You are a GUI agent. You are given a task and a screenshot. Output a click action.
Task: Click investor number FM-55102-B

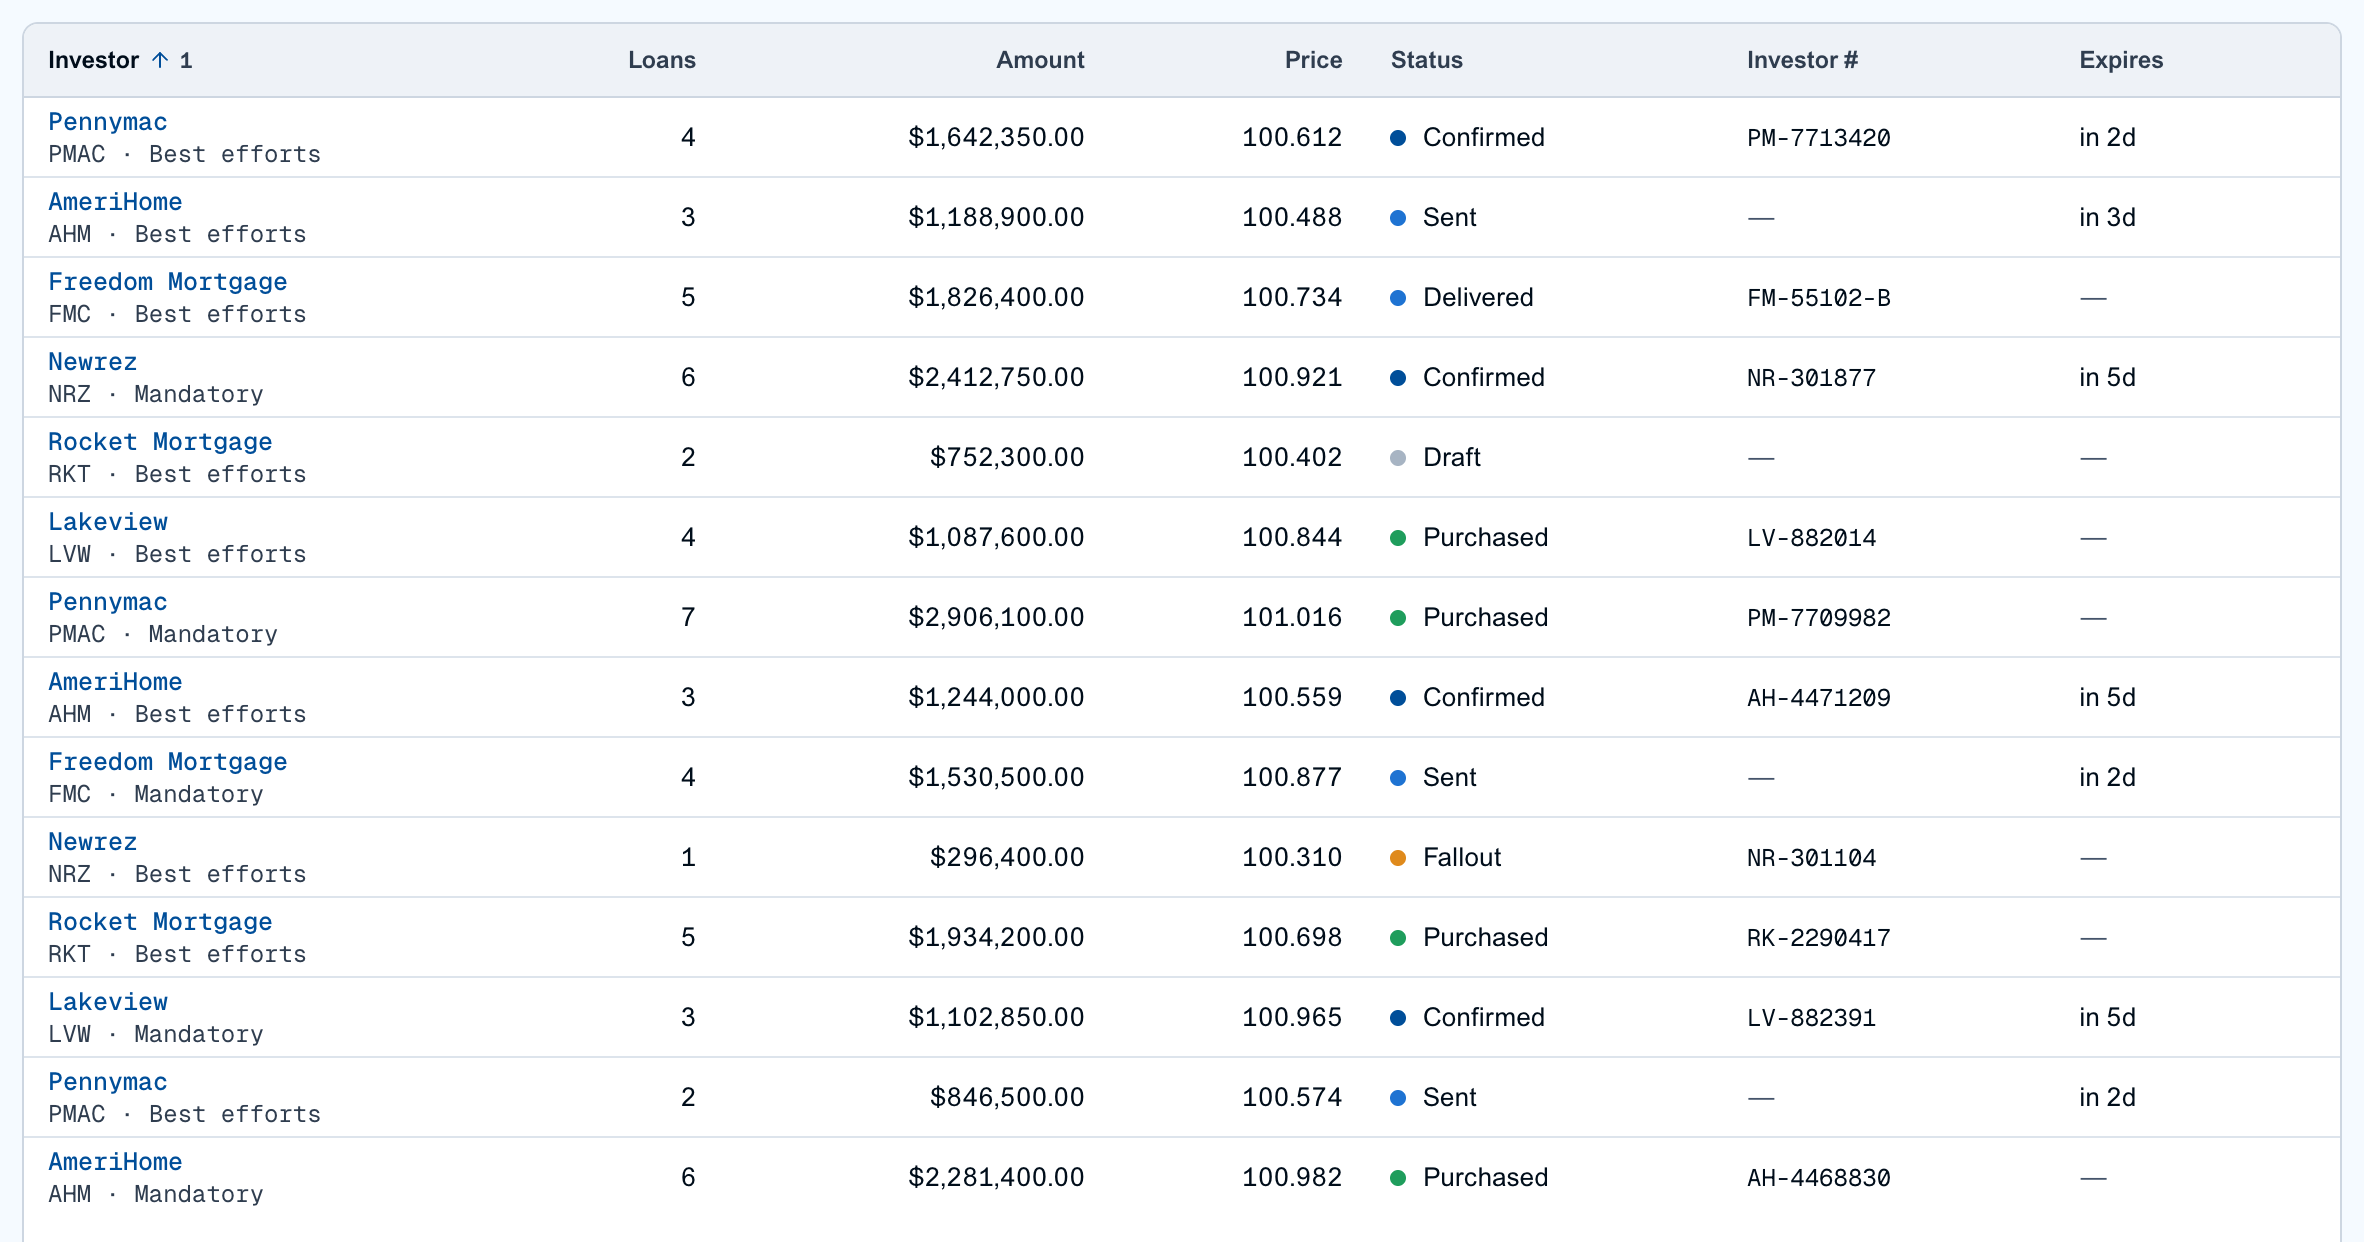pos(1819,298)
